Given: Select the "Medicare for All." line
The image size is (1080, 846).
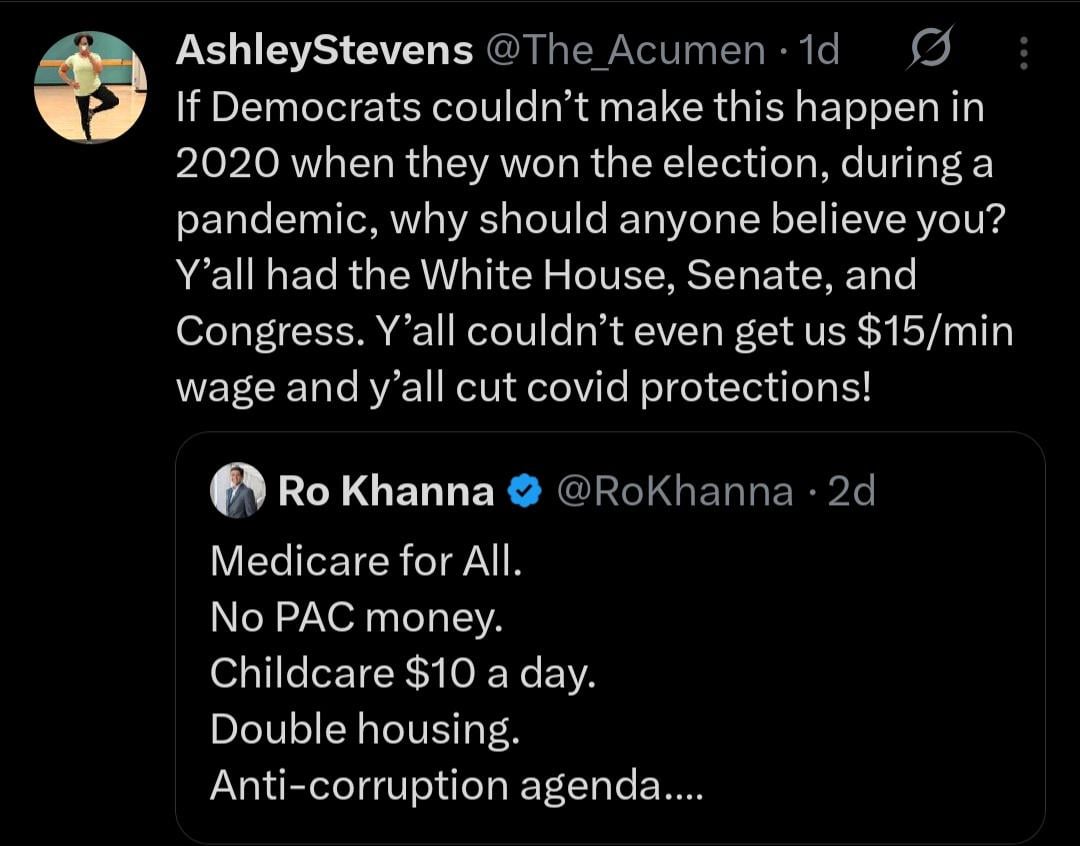Looking at the screenshot, I should 366,561.
